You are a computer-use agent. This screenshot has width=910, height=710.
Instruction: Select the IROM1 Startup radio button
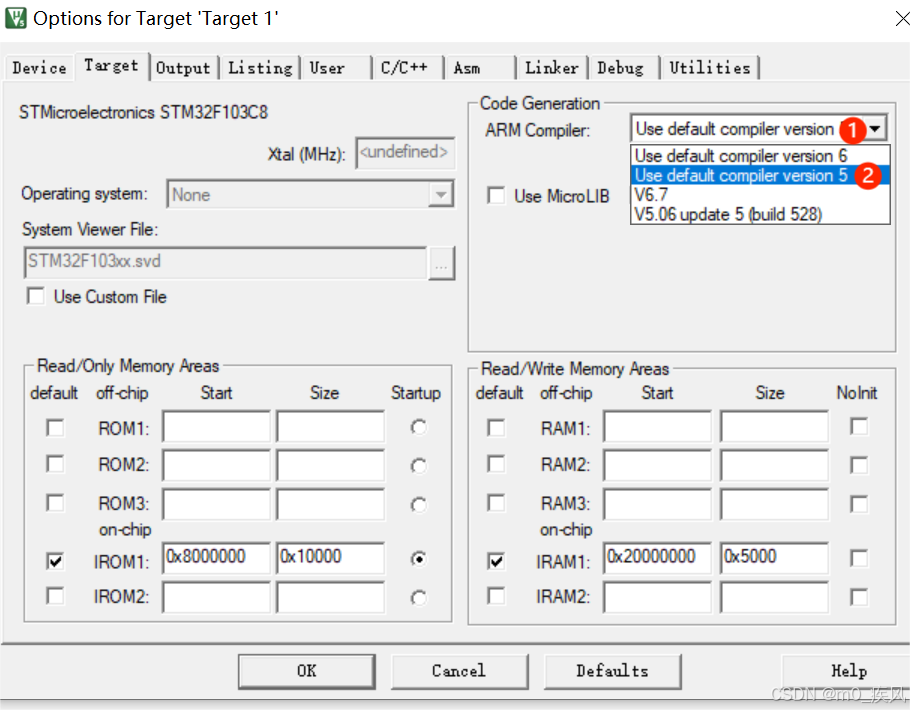(x=418, y=558)
